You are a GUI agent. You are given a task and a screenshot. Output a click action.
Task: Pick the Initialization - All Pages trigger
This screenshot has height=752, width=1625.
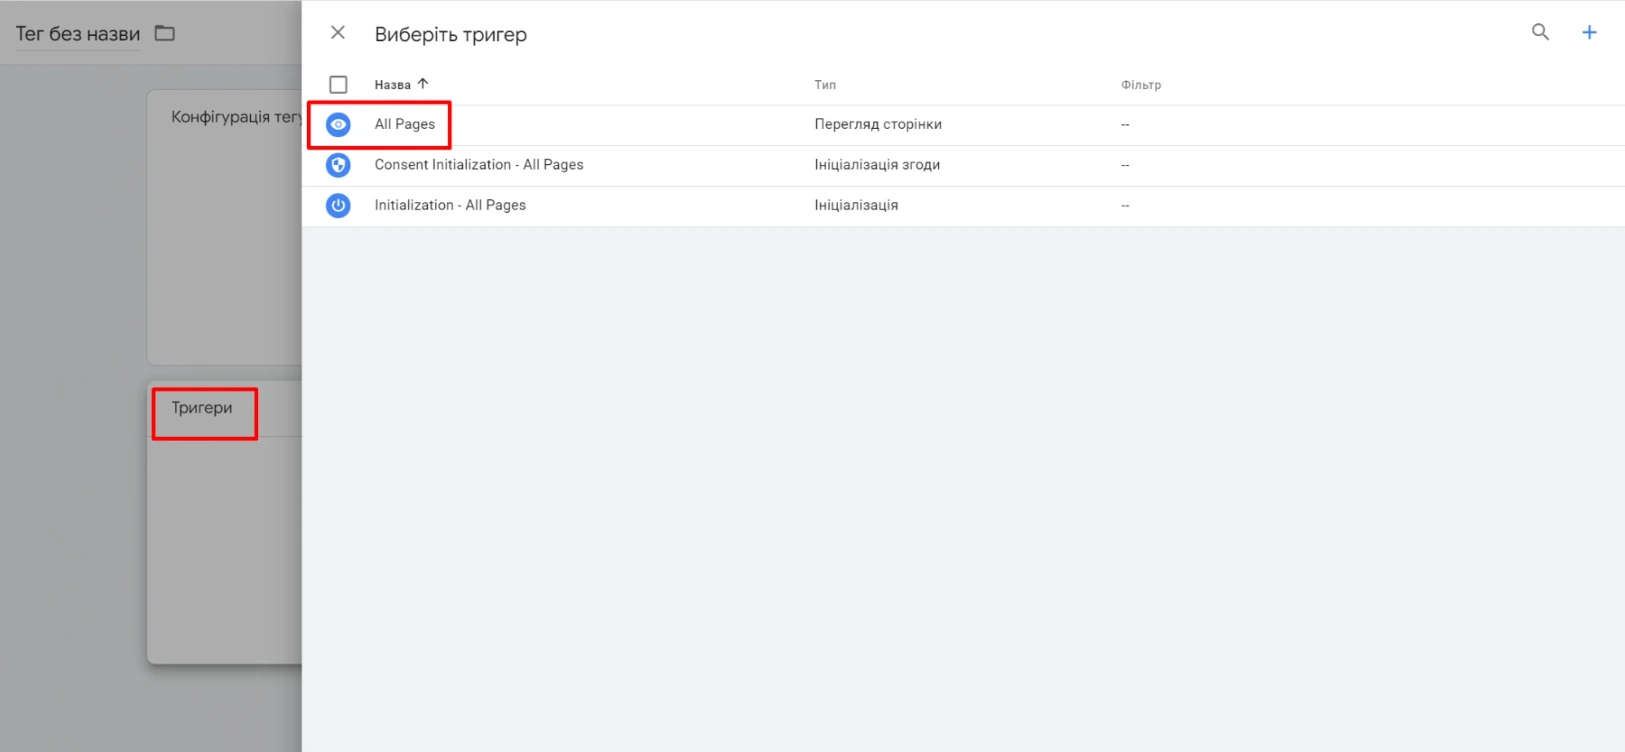(450, 205)
